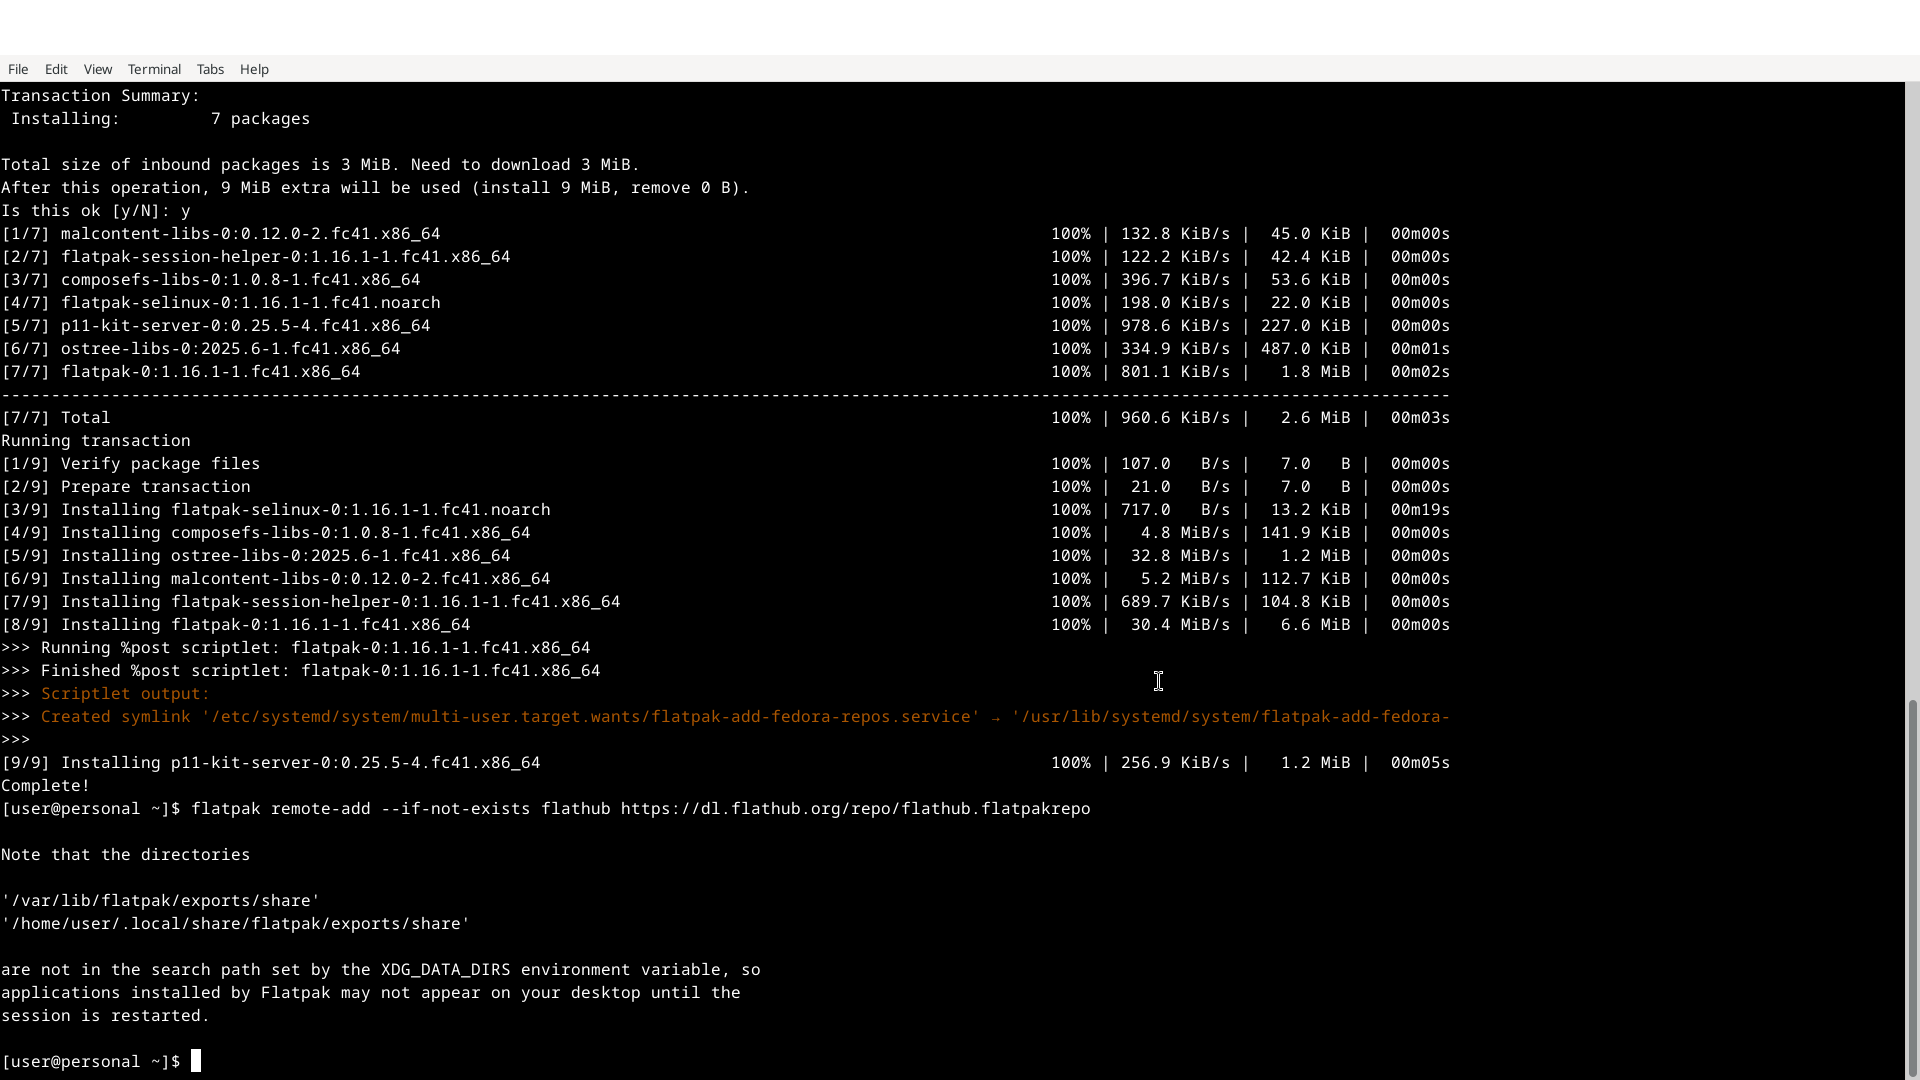This screenshot has width=1920, height=1080.
Task: Click the 'Running transaction' line
Action: [x=95, y=441]
